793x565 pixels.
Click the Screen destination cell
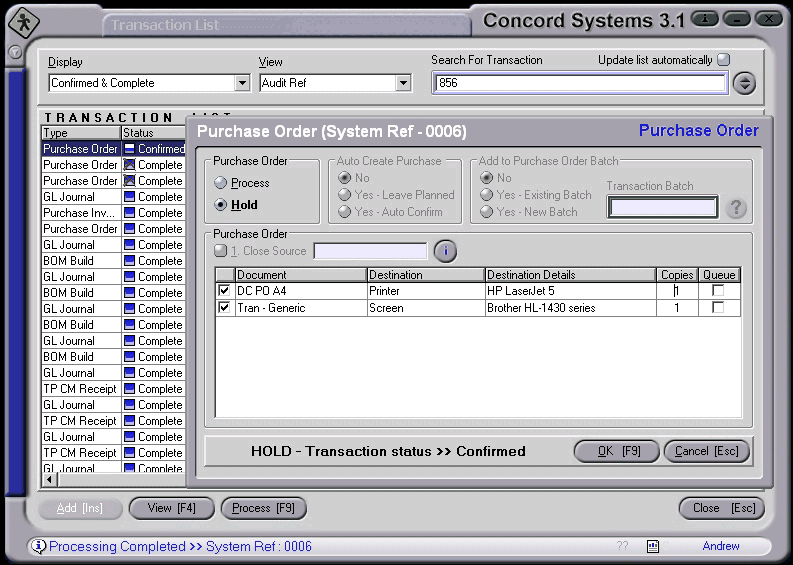point(426,308)
